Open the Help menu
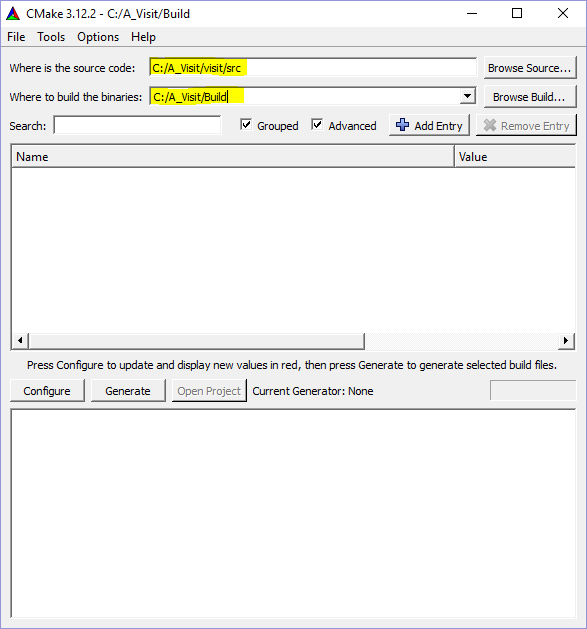587x629 pixels. (143, 37)
